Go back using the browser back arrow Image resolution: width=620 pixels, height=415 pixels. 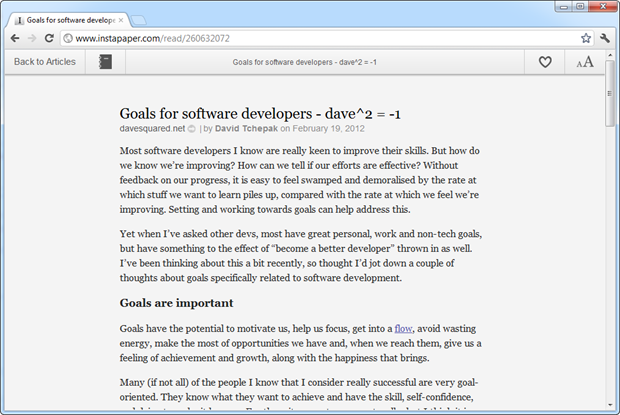pos(15,38)
